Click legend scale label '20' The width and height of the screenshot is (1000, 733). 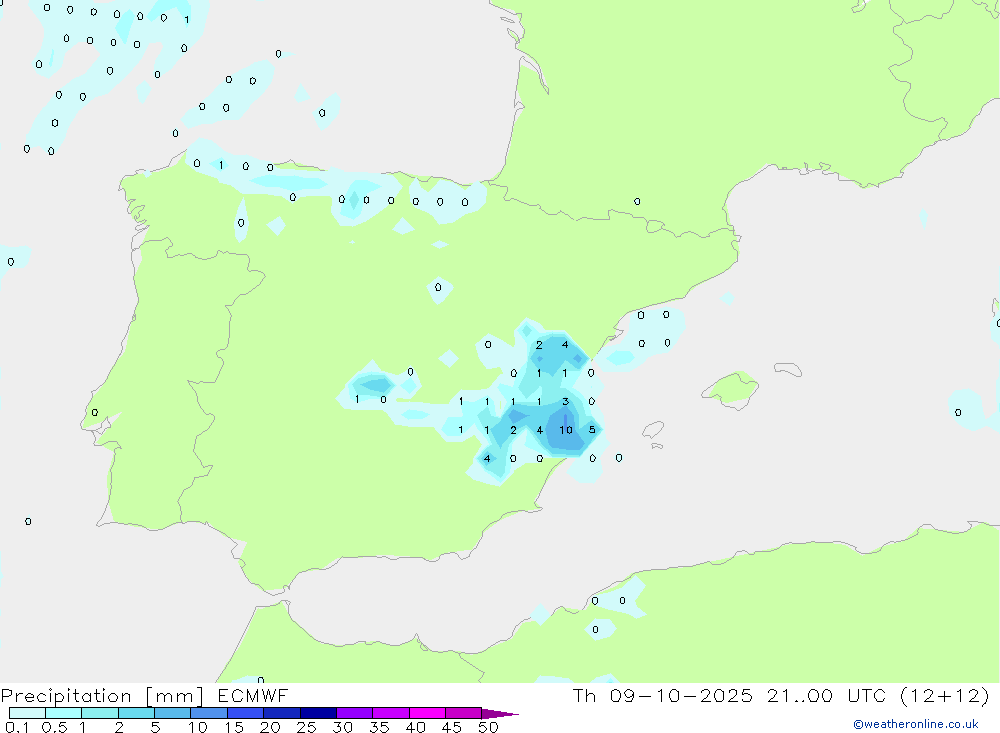pyautogui.click(x=270, y=727)
